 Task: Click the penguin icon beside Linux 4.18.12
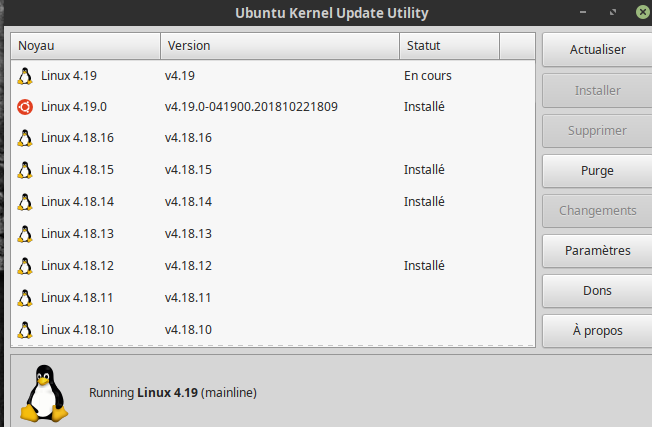26,266
